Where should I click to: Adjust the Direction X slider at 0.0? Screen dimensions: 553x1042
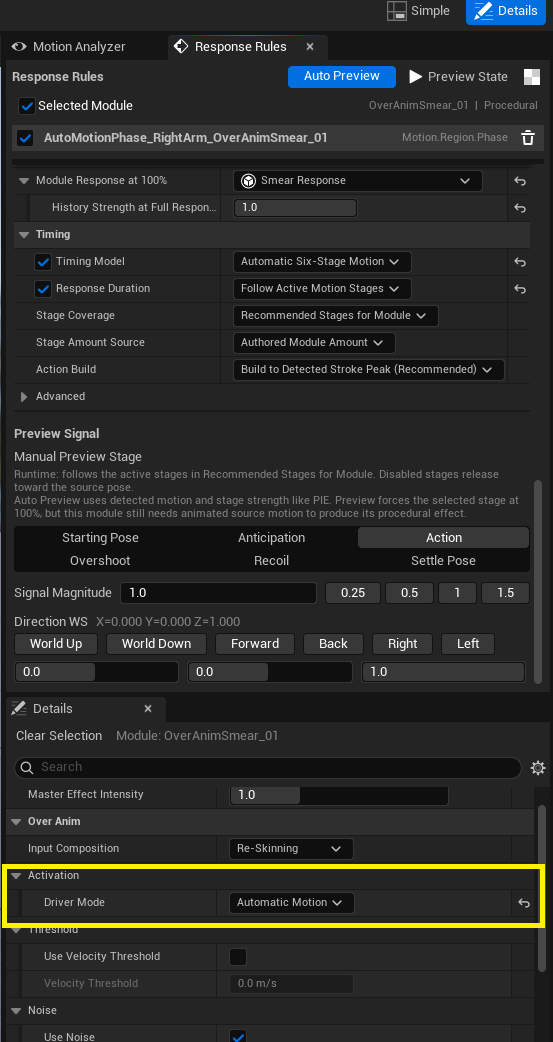[x=96, y=672]
